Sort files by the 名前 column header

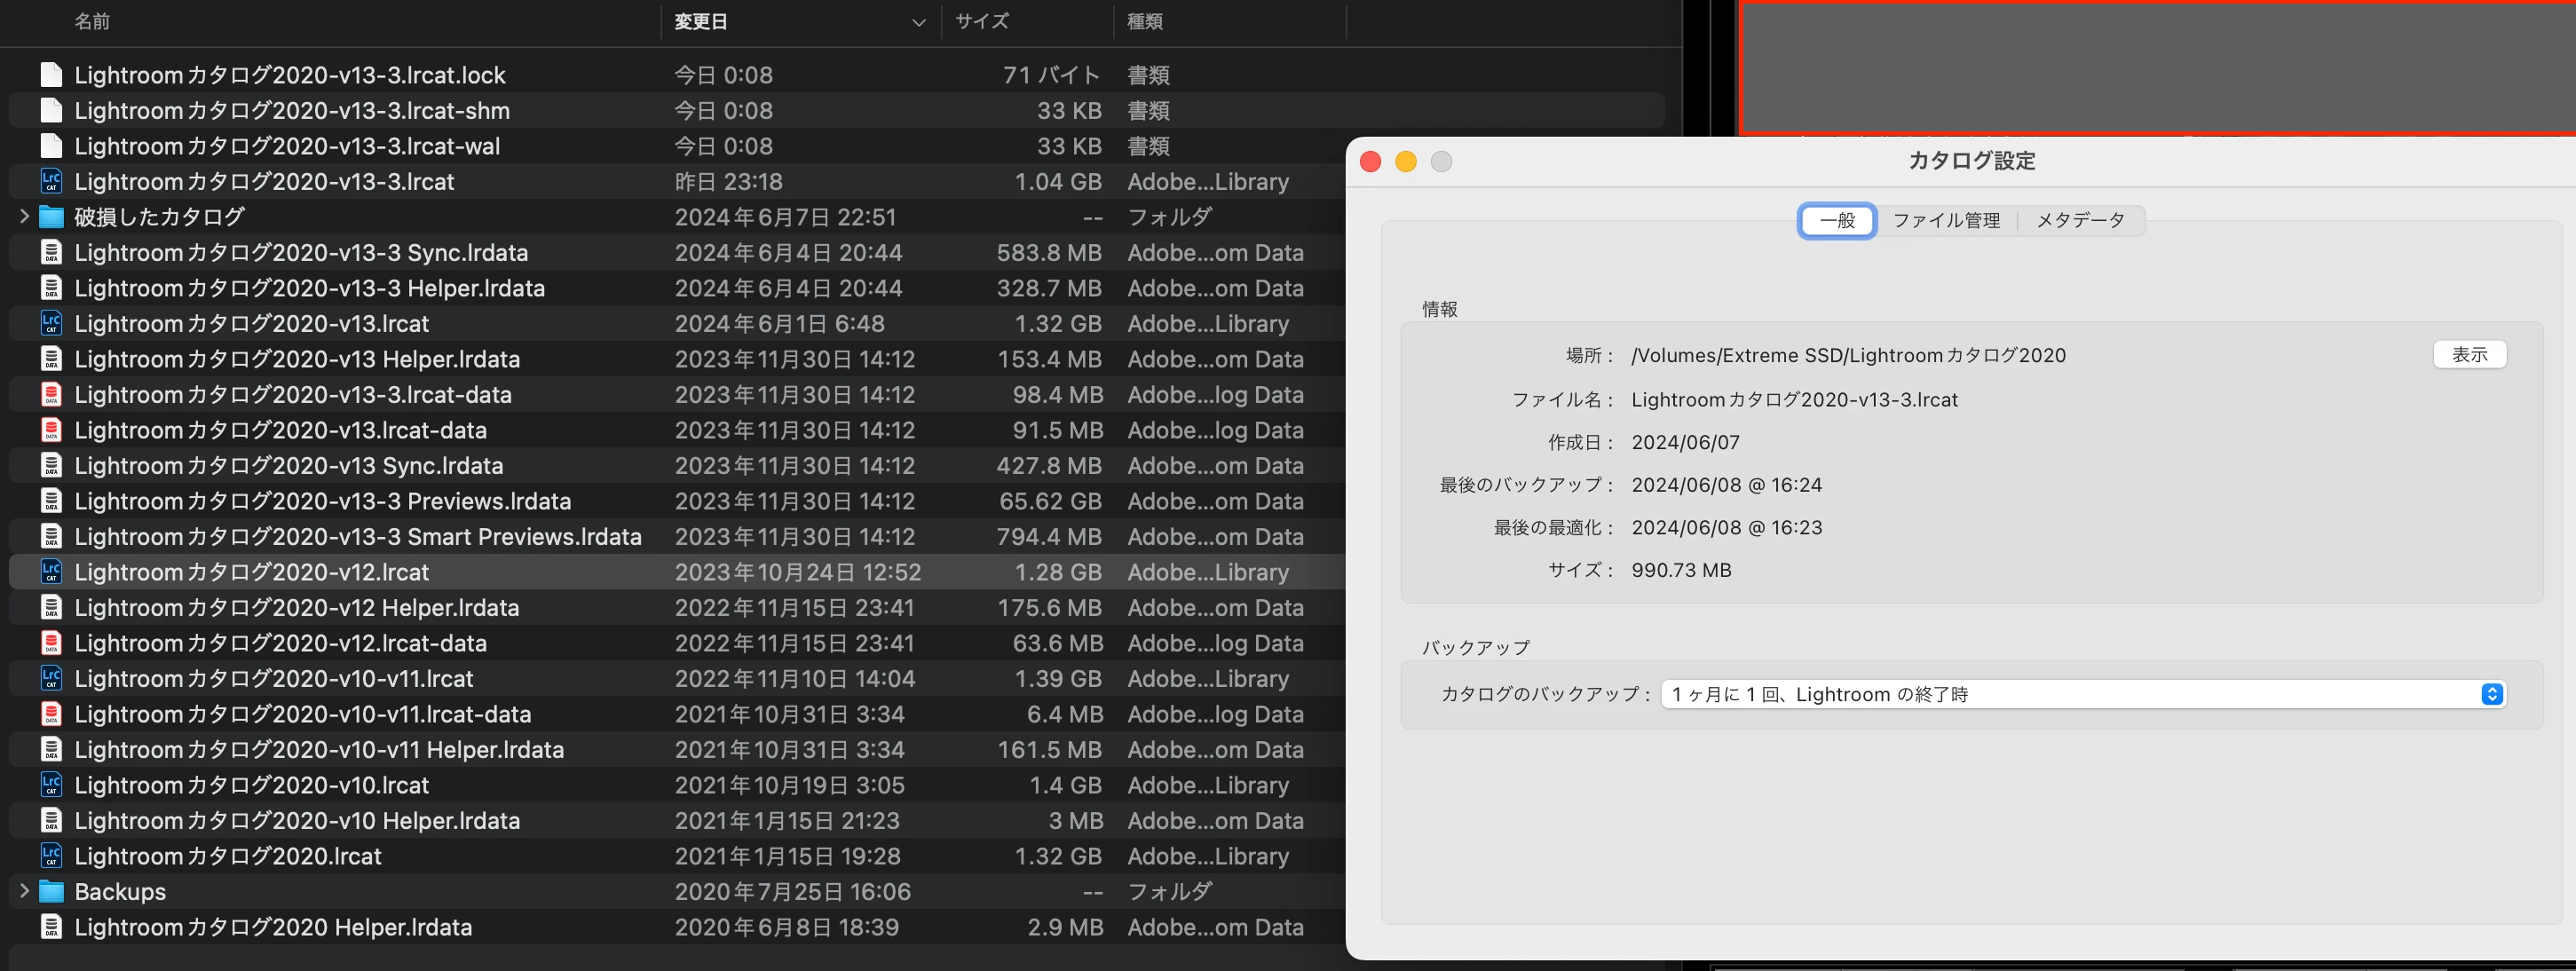pos(92,22)
